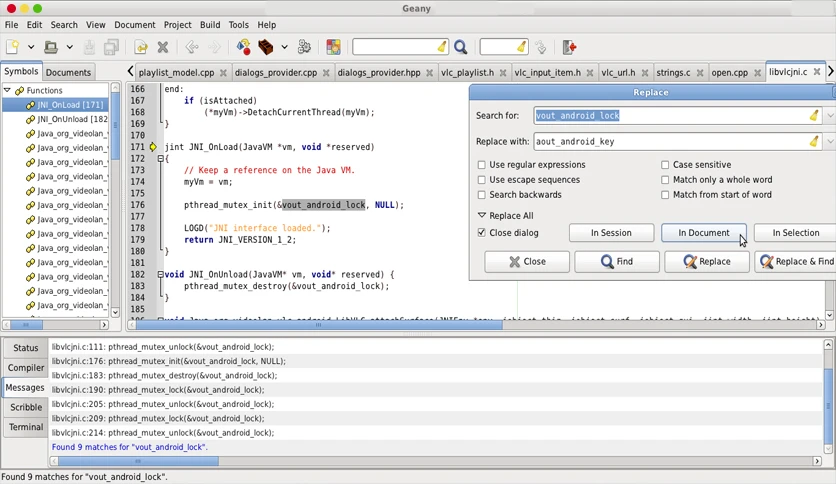Switch to the Terminal message tab

pos(26,427)
